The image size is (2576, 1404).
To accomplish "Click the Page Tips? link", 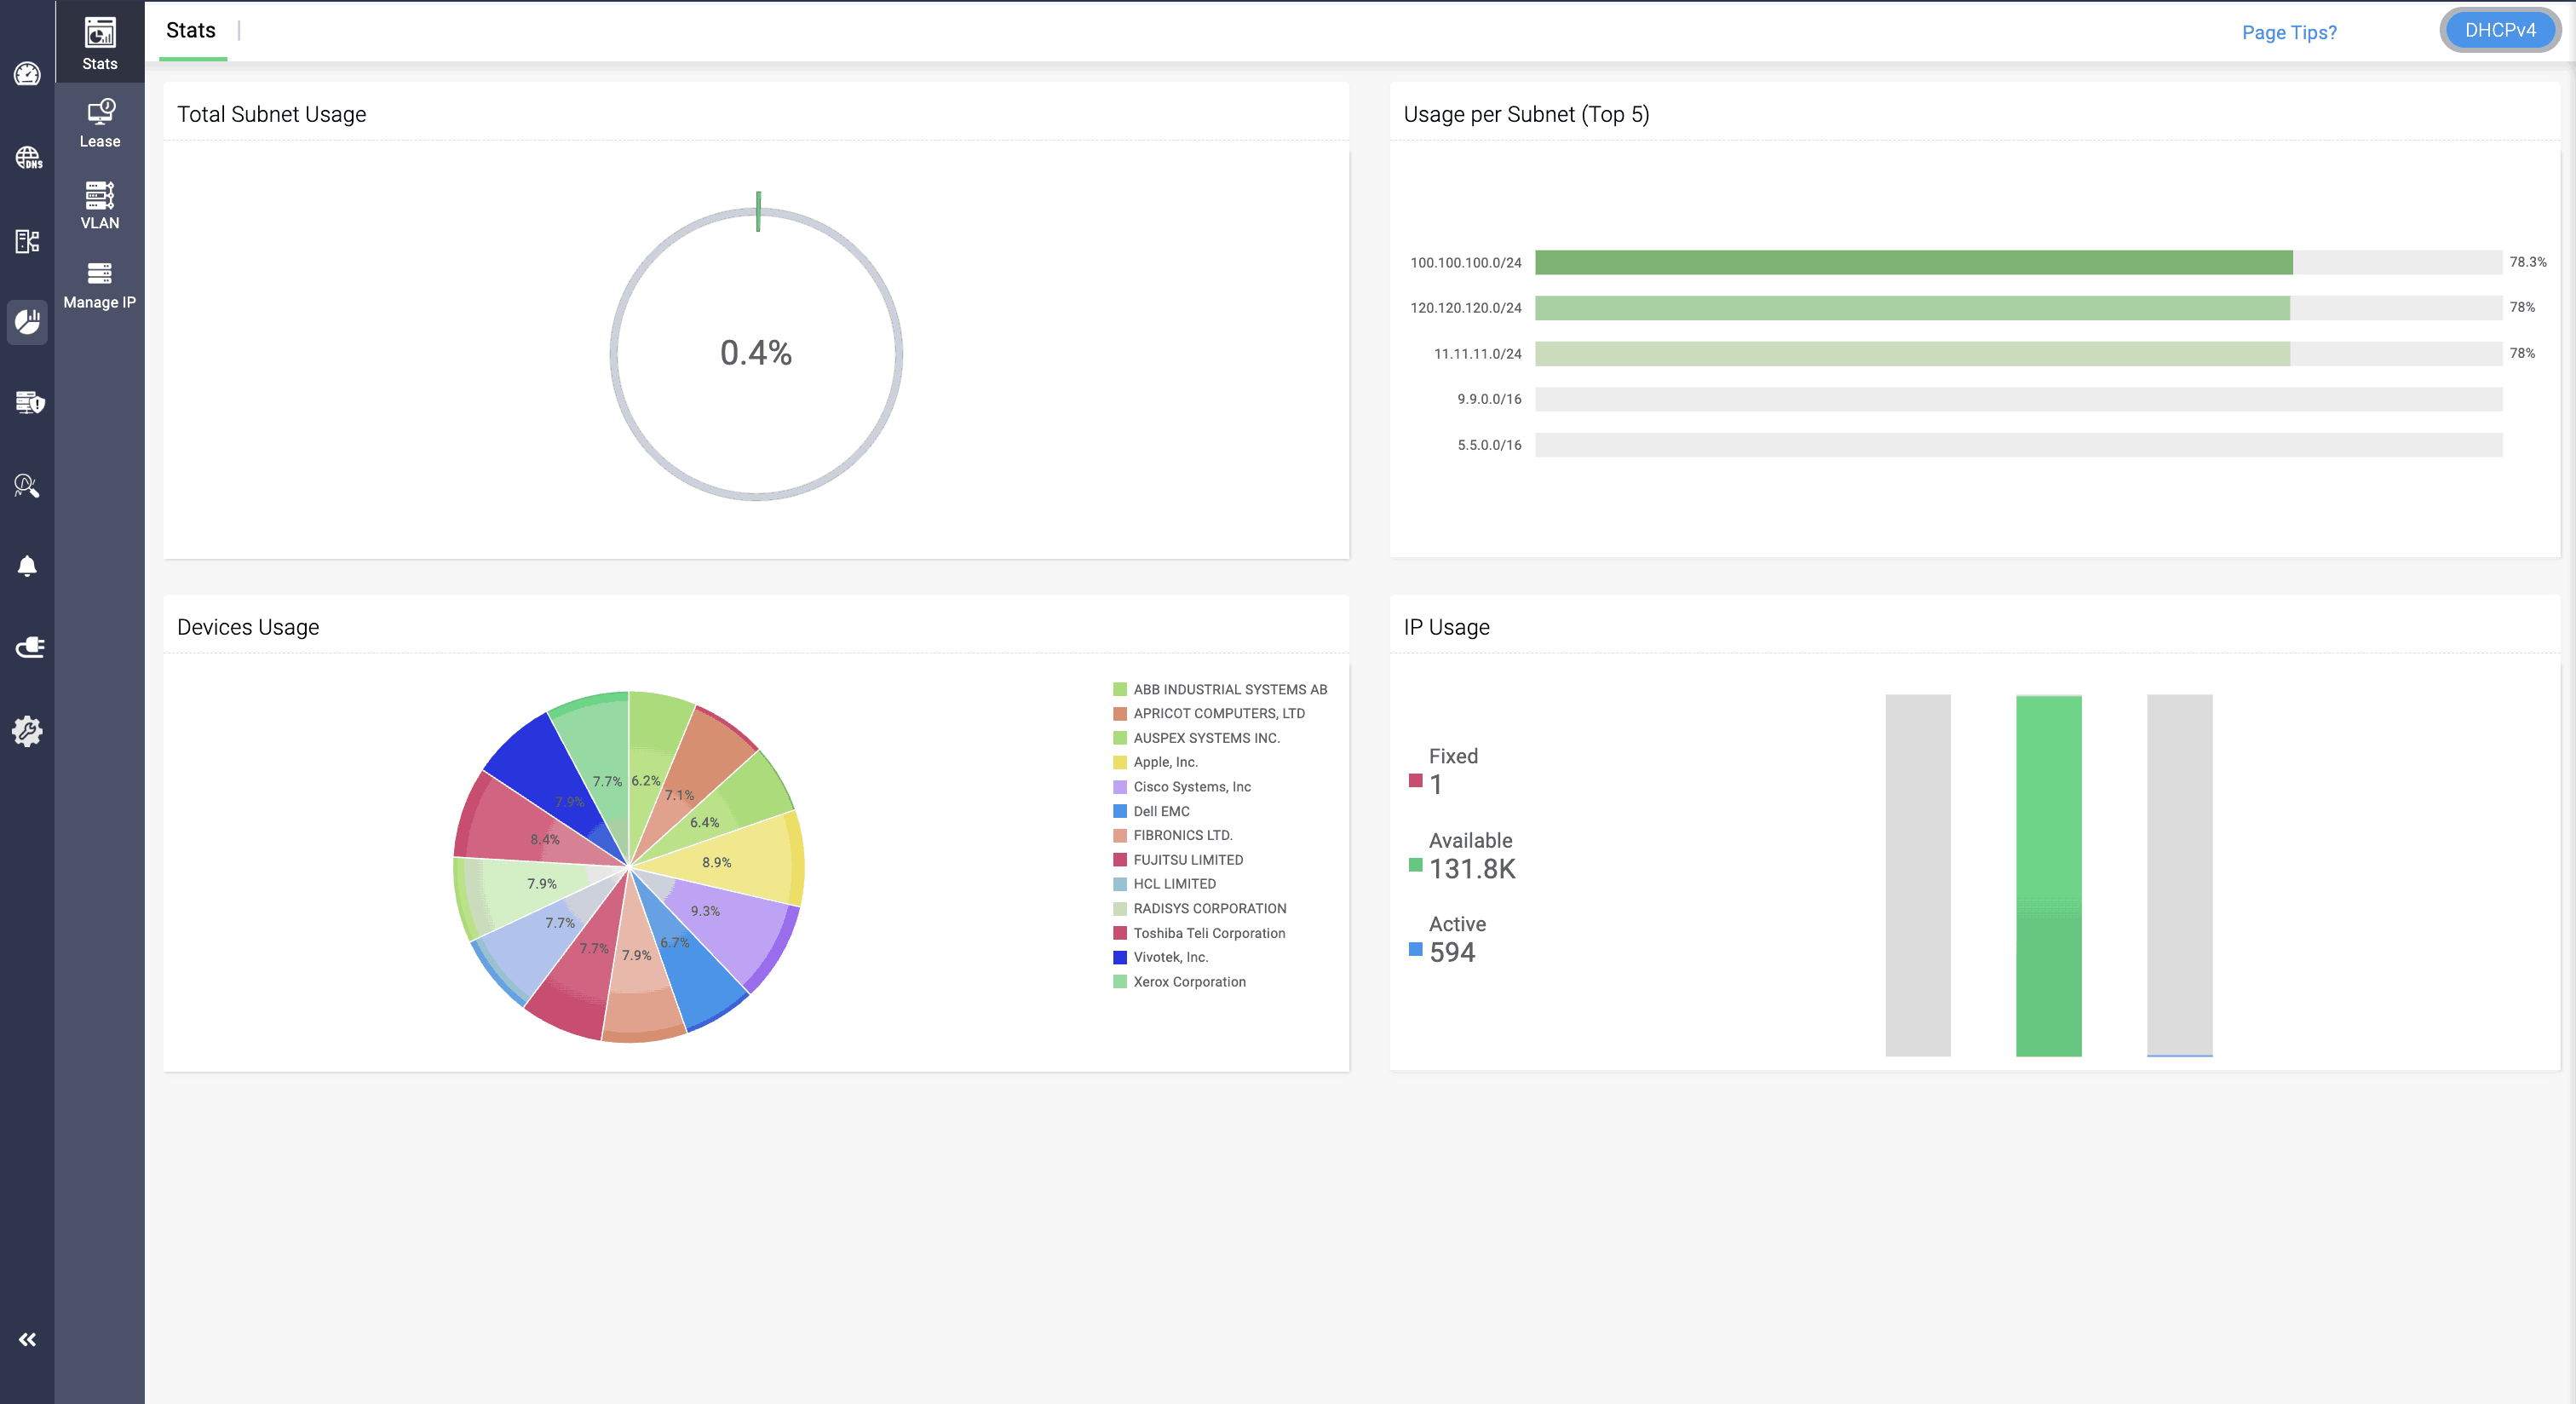I will 2288,33.
